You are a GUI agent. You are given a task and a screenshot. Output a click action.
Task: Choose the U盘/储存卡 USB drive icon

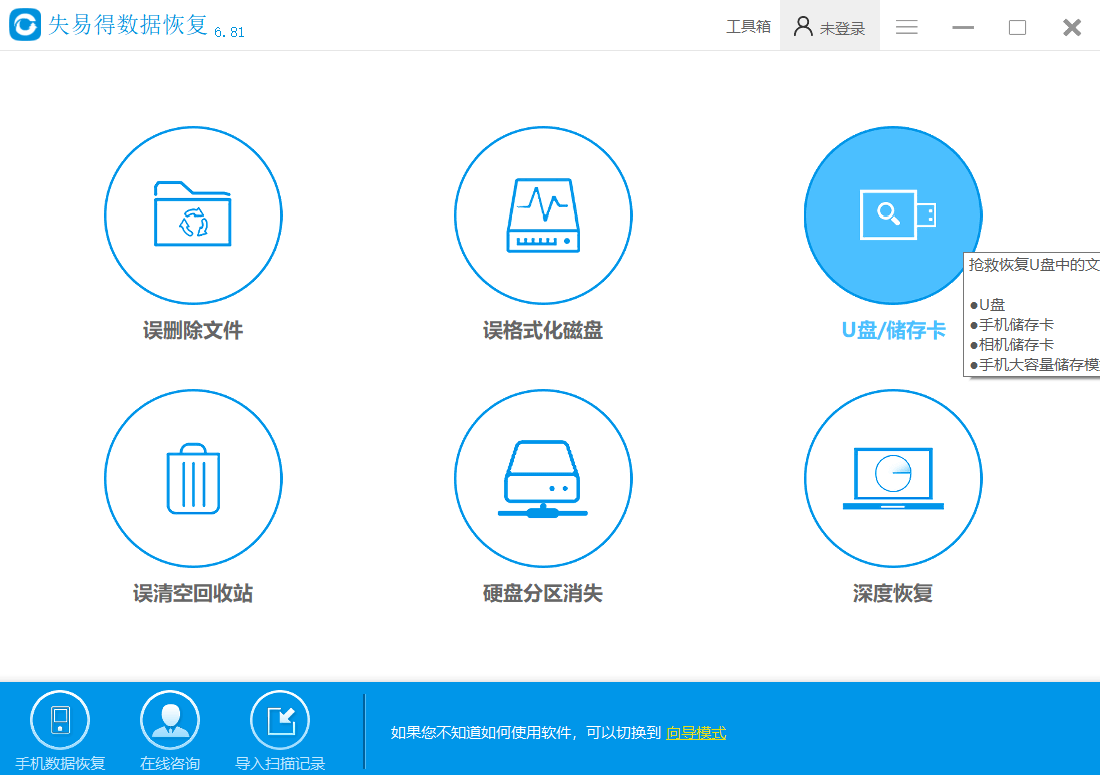click(x=893, y=215)
